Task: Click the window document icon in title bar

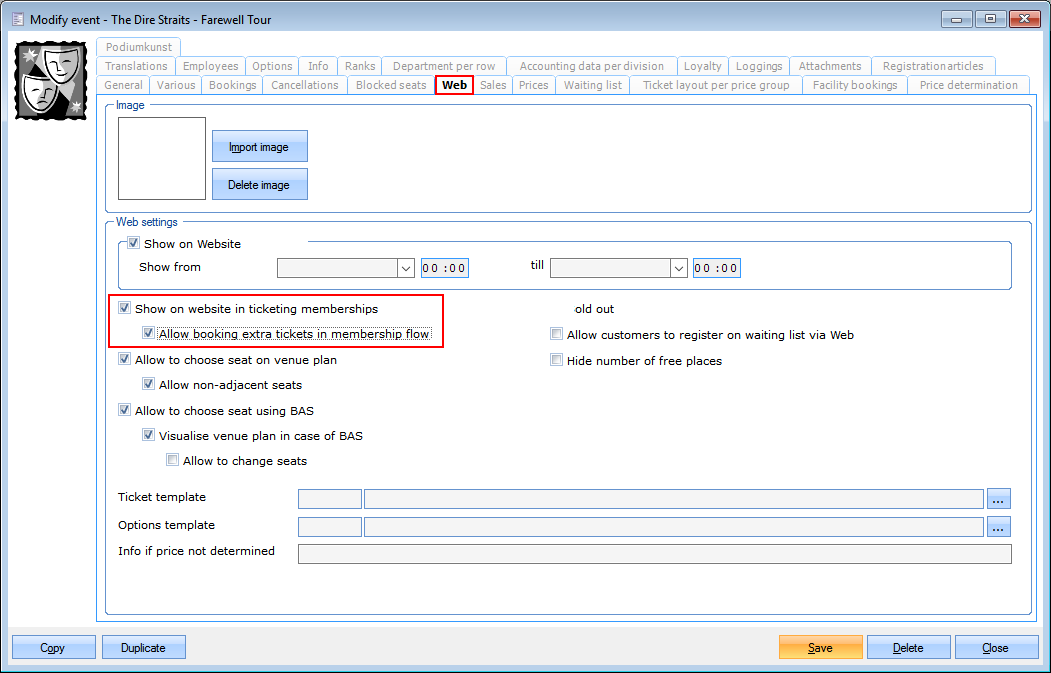Action: pos(16,19)
